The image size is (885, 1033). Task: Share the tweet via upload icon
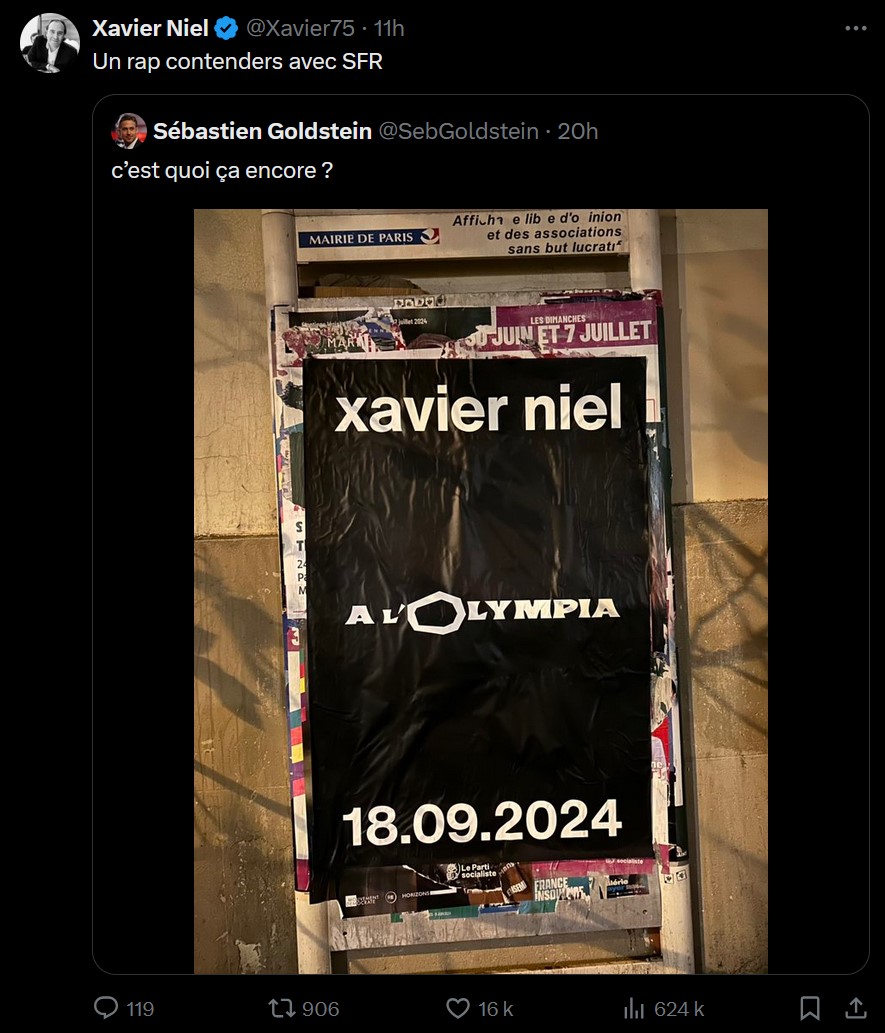point(855,1007)
